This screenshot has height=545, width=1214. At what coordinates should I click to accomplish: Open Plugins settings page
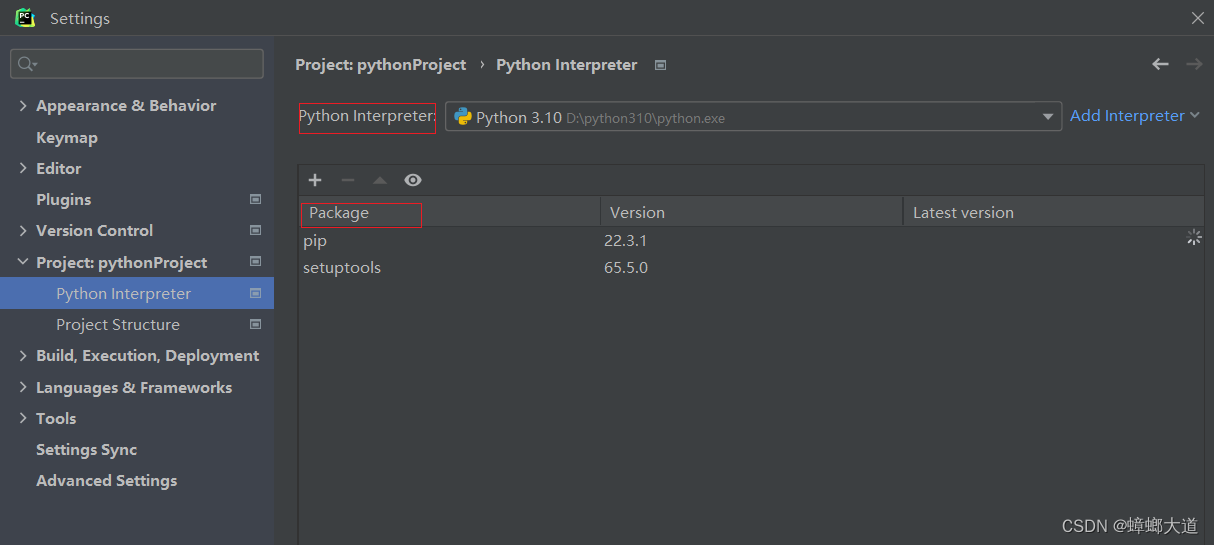(x=64, y=199)
